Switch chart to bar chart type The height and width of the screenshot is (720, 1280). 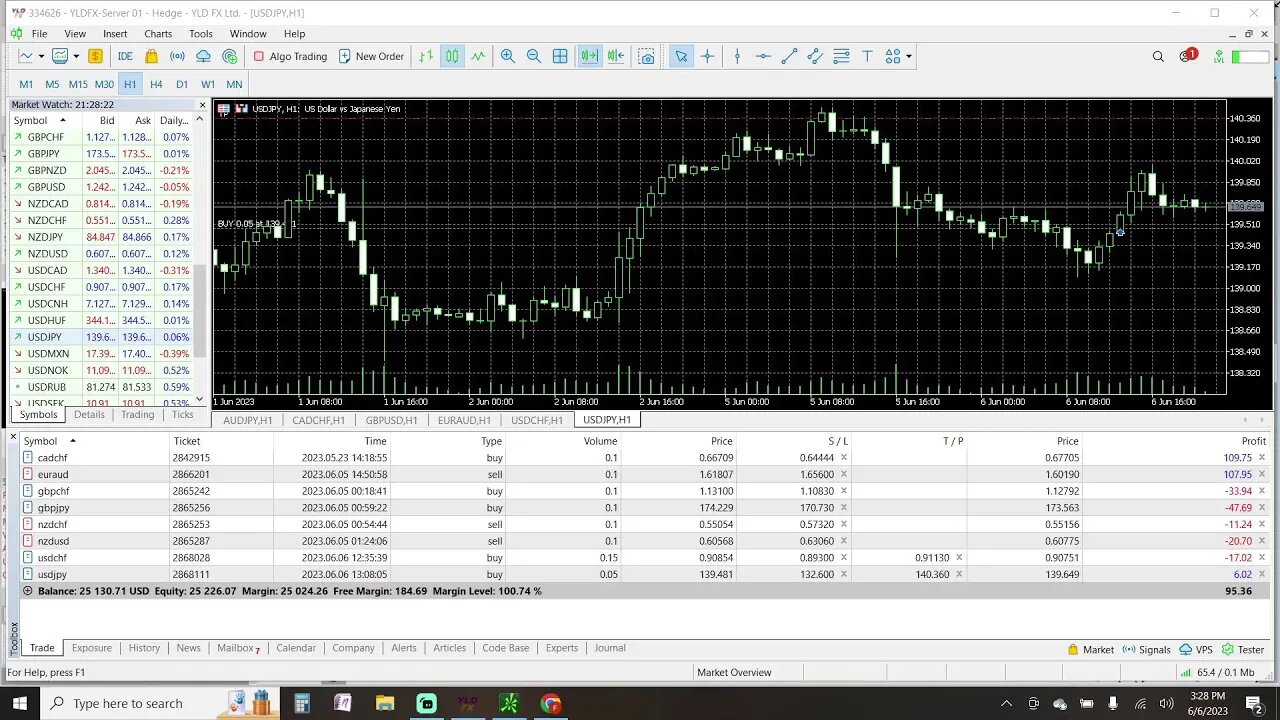pyautogui.click(x=426, y=56)
